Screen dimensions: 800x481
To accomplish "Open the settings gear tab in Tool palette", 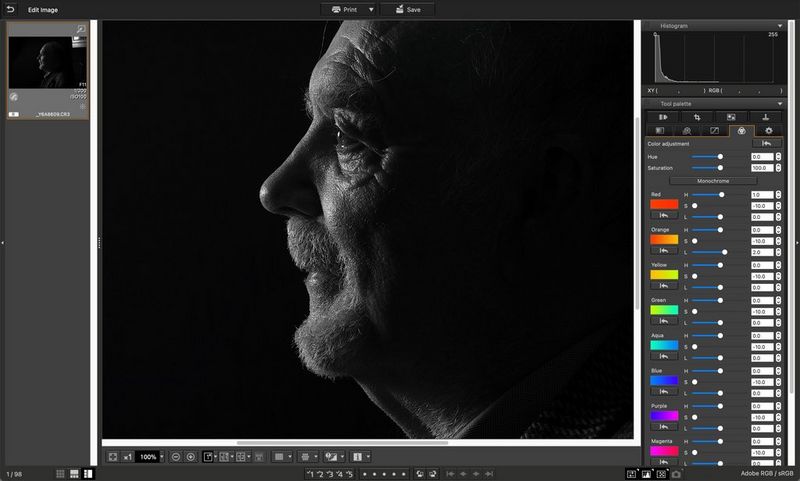I will tap(768, 130).
